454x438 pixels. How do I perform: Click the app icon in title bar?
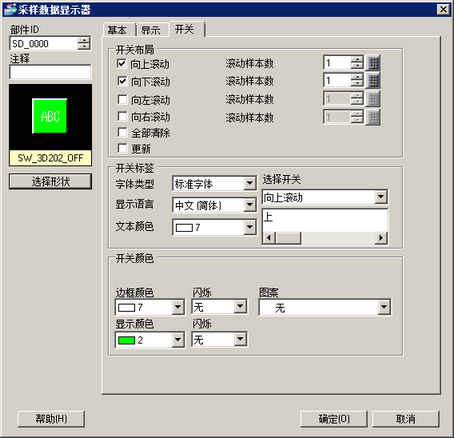pyautogui.click(x=9, y=9)
